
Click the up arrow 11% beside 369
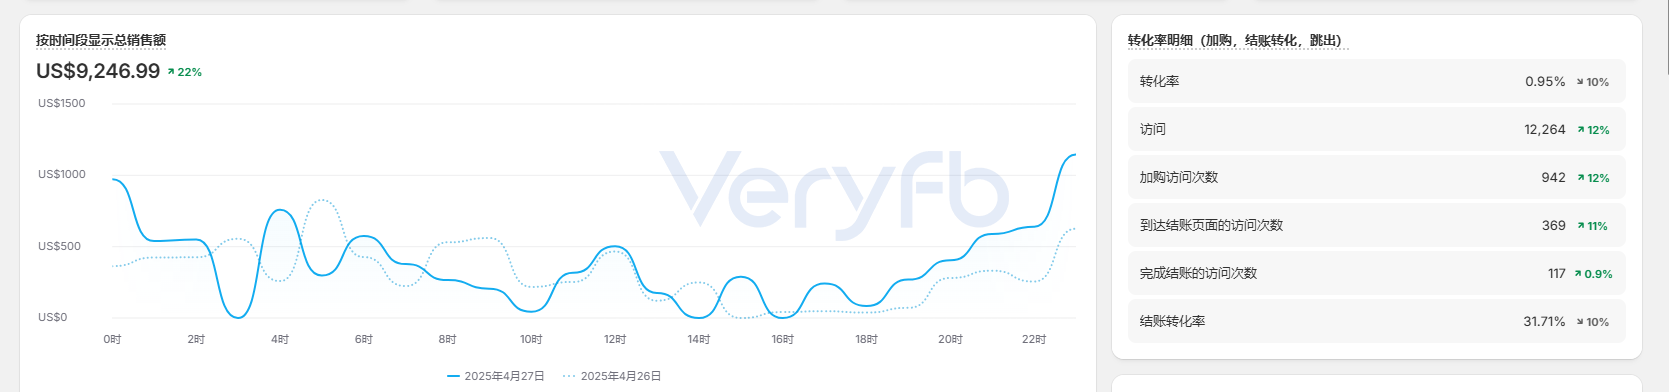pos(1592,226)
